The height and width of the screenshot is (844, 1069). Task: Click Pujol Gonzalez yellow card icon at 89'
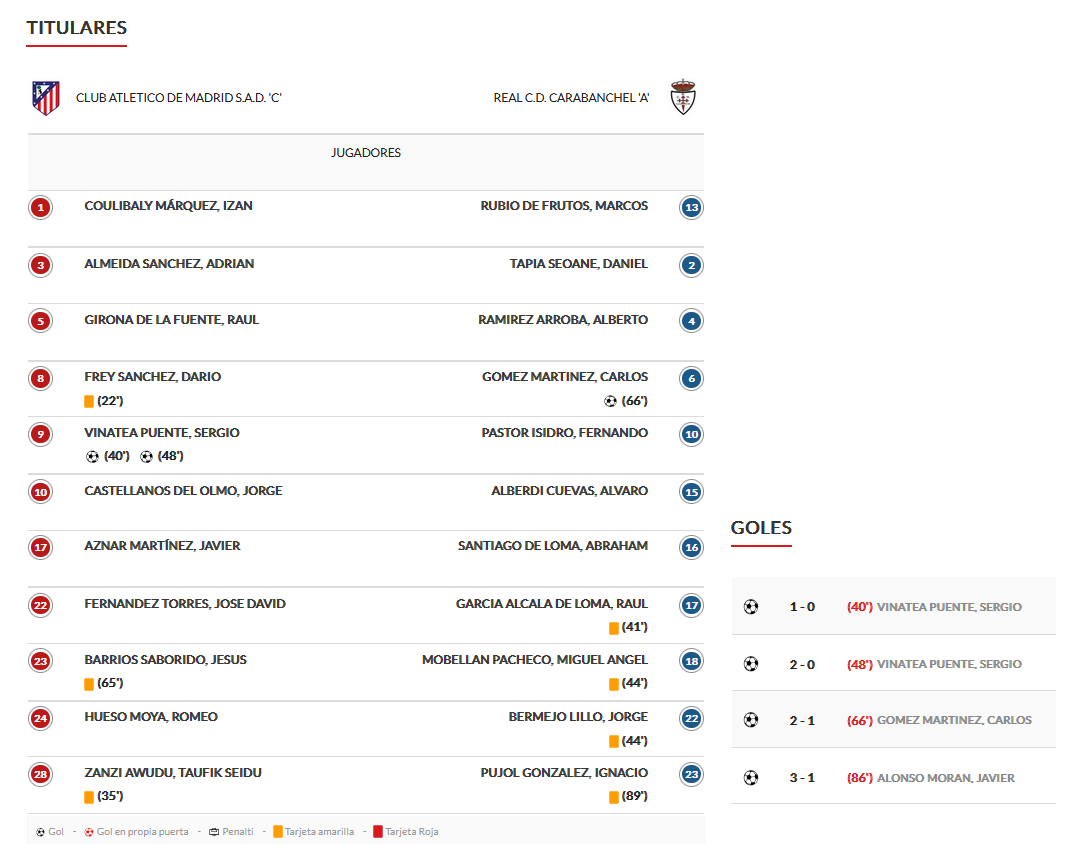point(614,797)
